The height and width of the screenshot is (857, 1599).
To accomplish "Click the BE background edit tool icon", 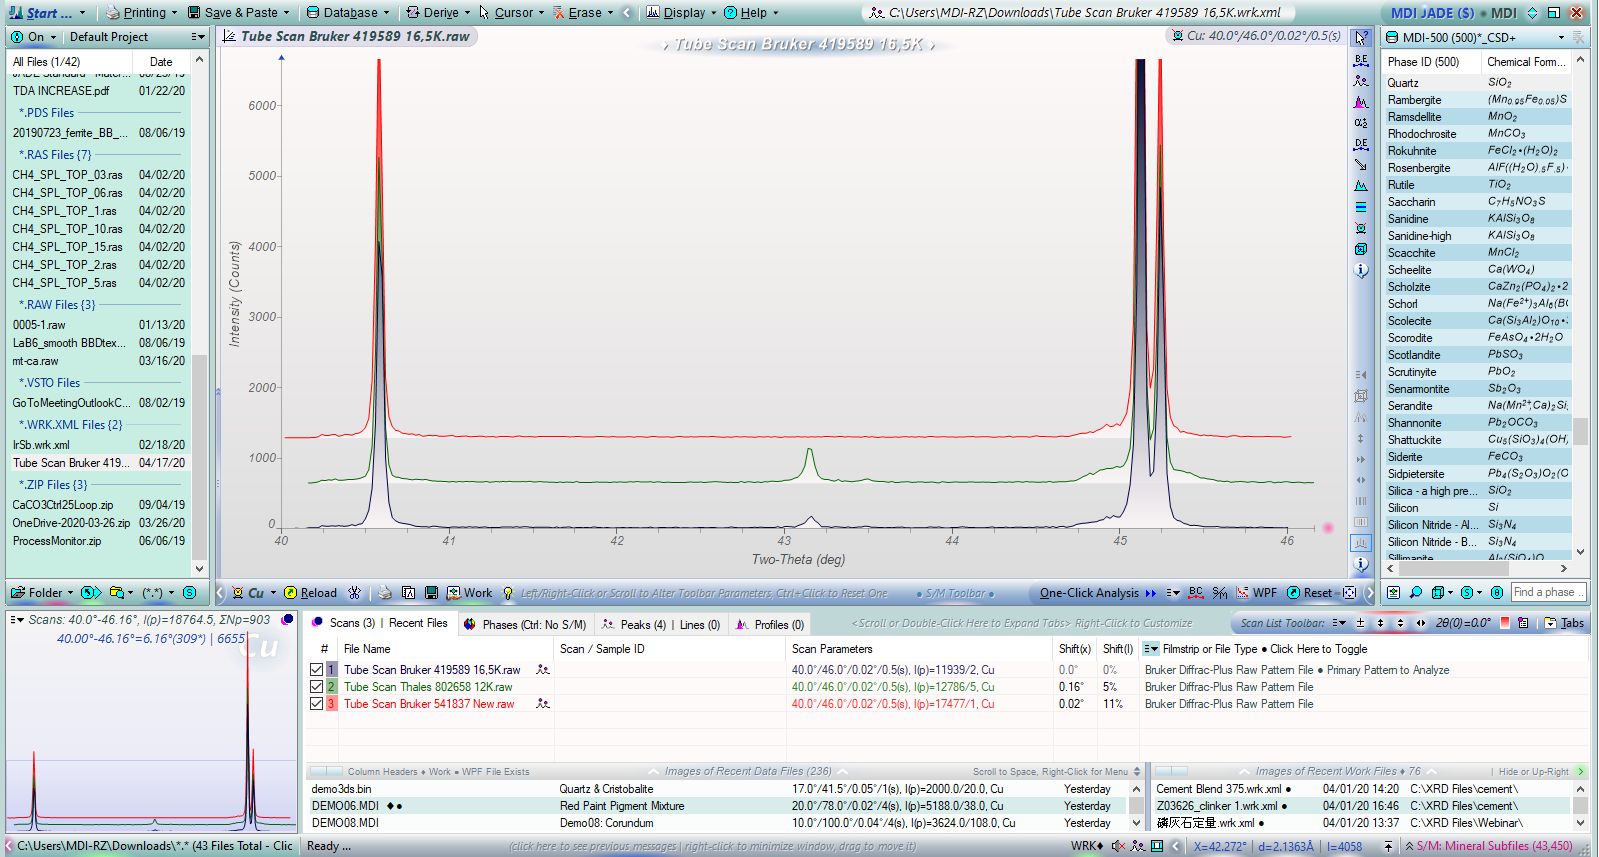I will coord(1361,60).
